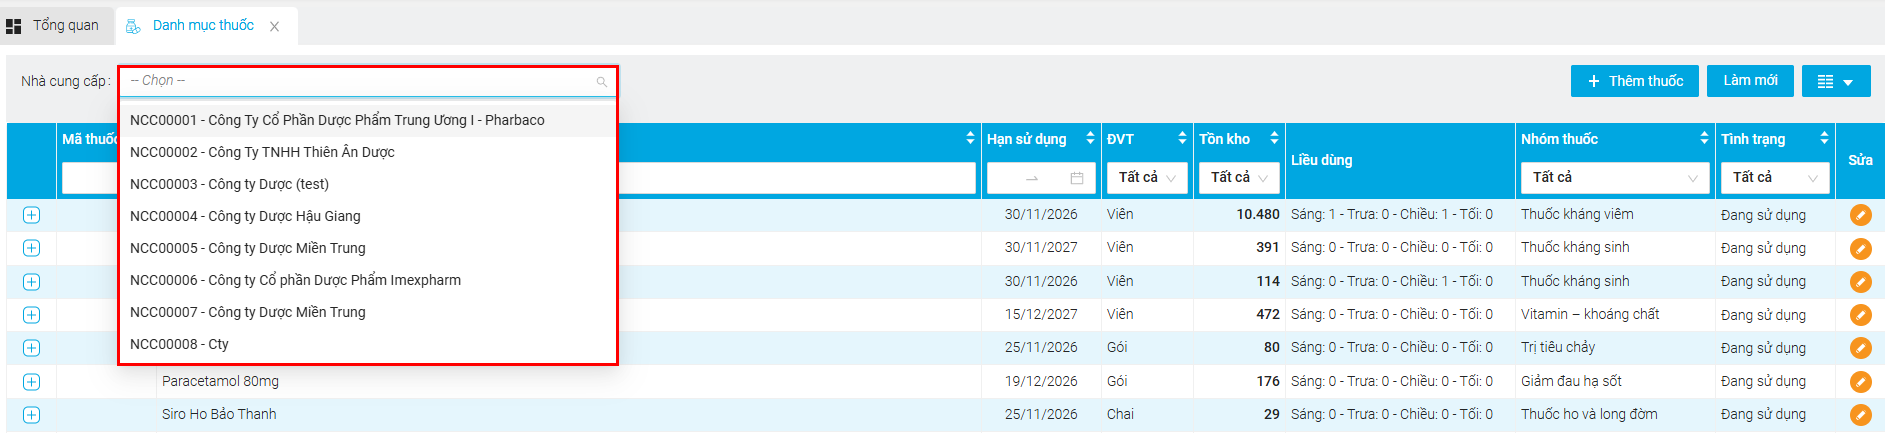This screenshot has width=1885, height=433.
Task: Edit the row expiring 30/11/2027
Action: point(1860,248)
